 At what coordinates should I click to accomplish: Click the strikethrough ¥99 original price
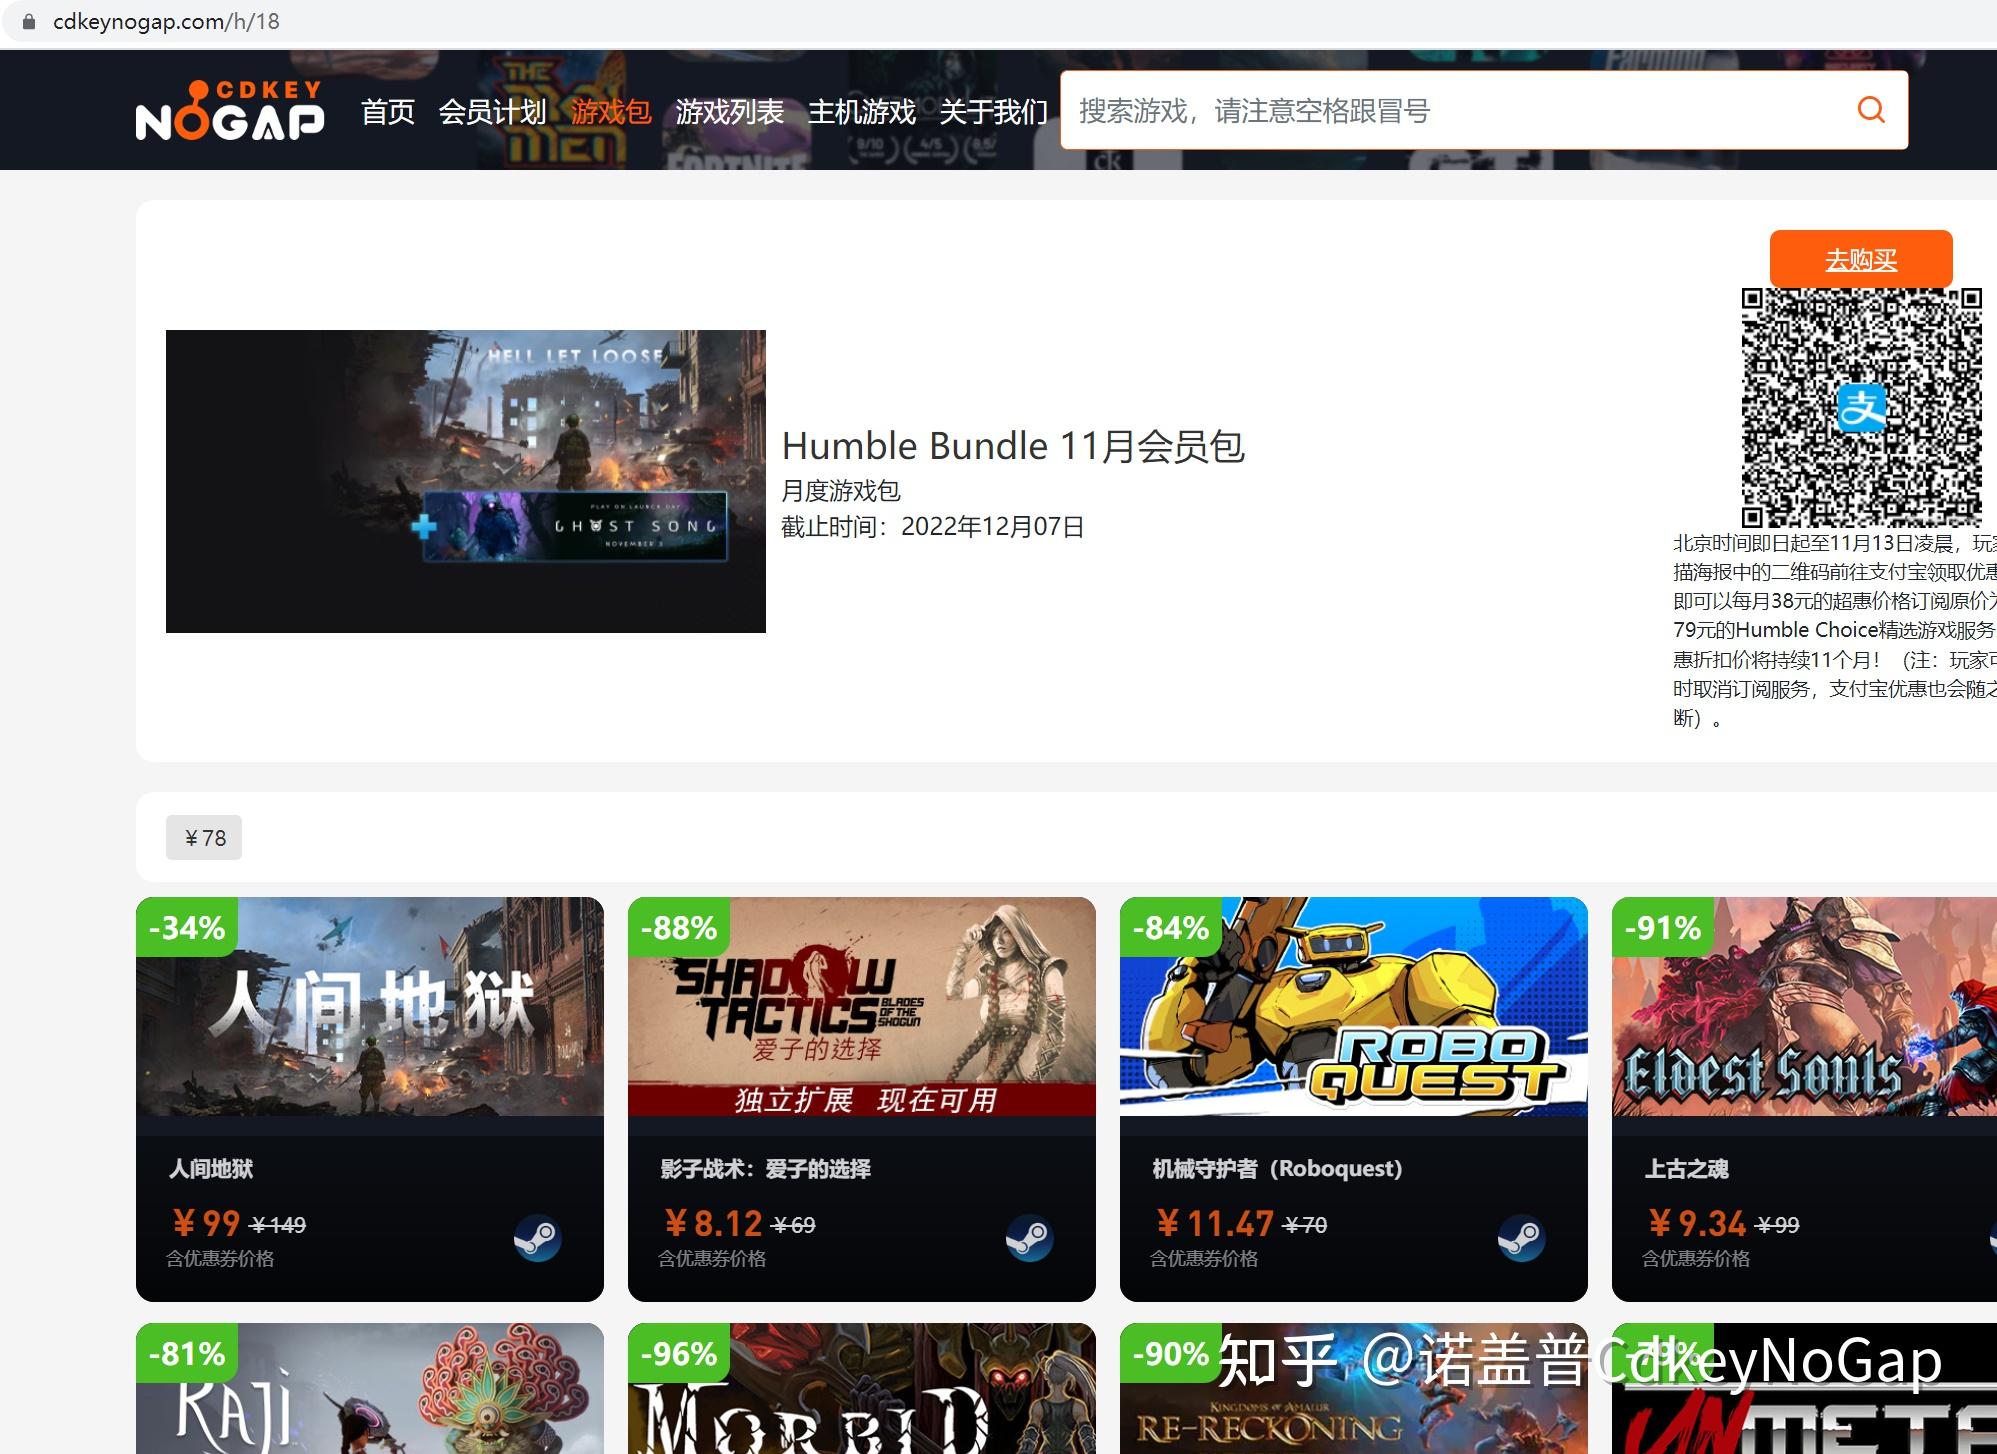coord(1777,1225)
